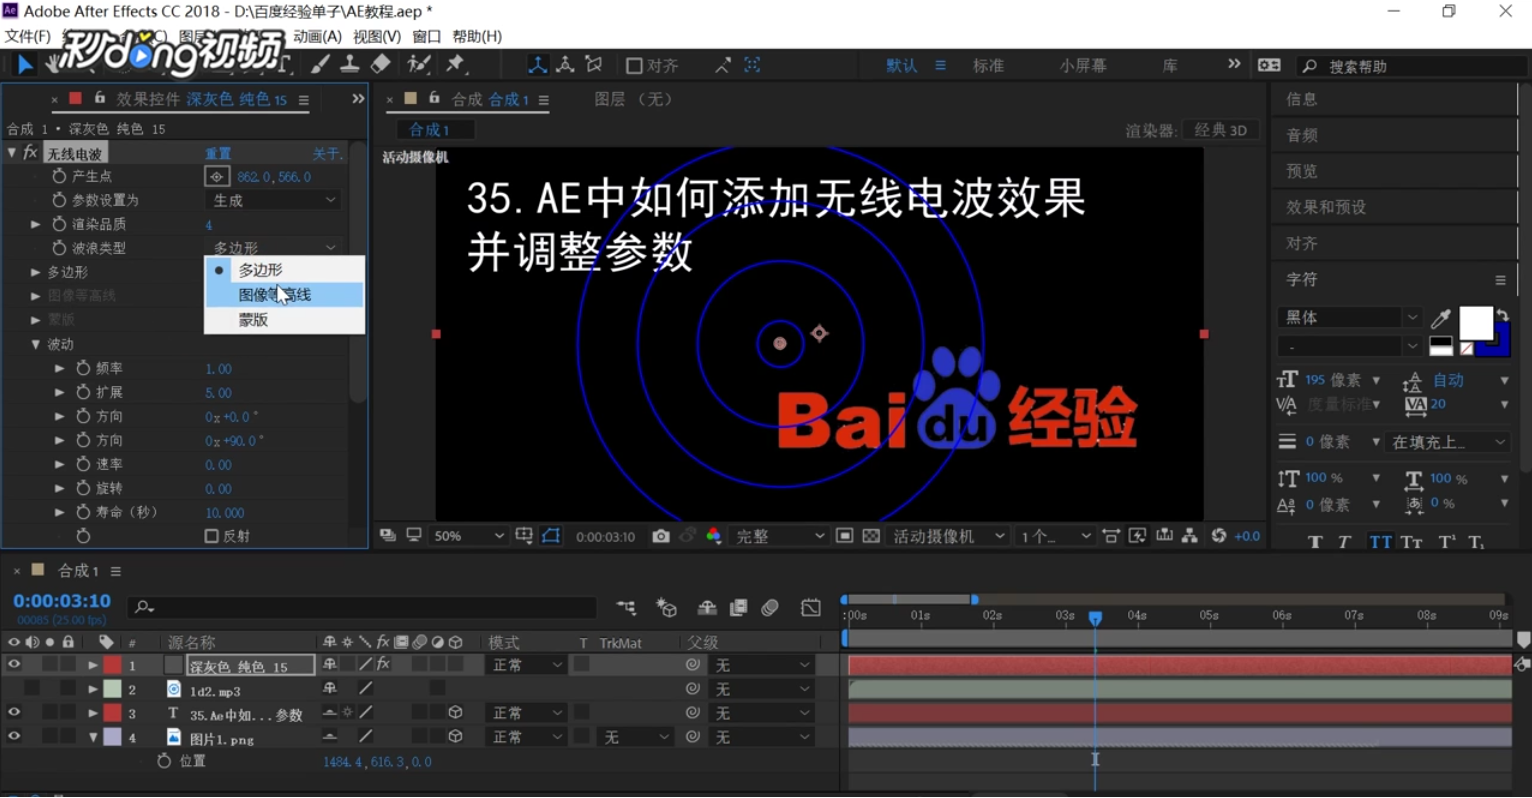
Task: Select the Clone Stamp tool
Action: (350, 65)
